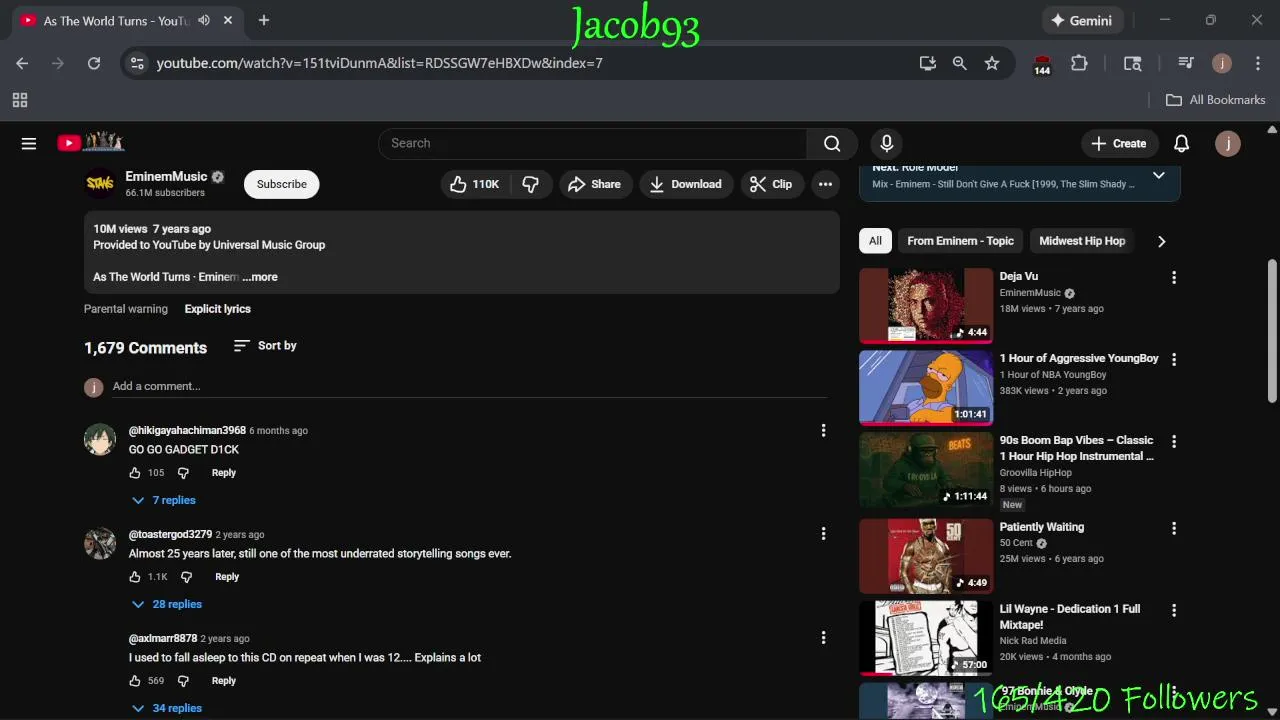1280x720 pixels.
Task: Select Midwest Hip Hop chip
Action: point(1082,241)
